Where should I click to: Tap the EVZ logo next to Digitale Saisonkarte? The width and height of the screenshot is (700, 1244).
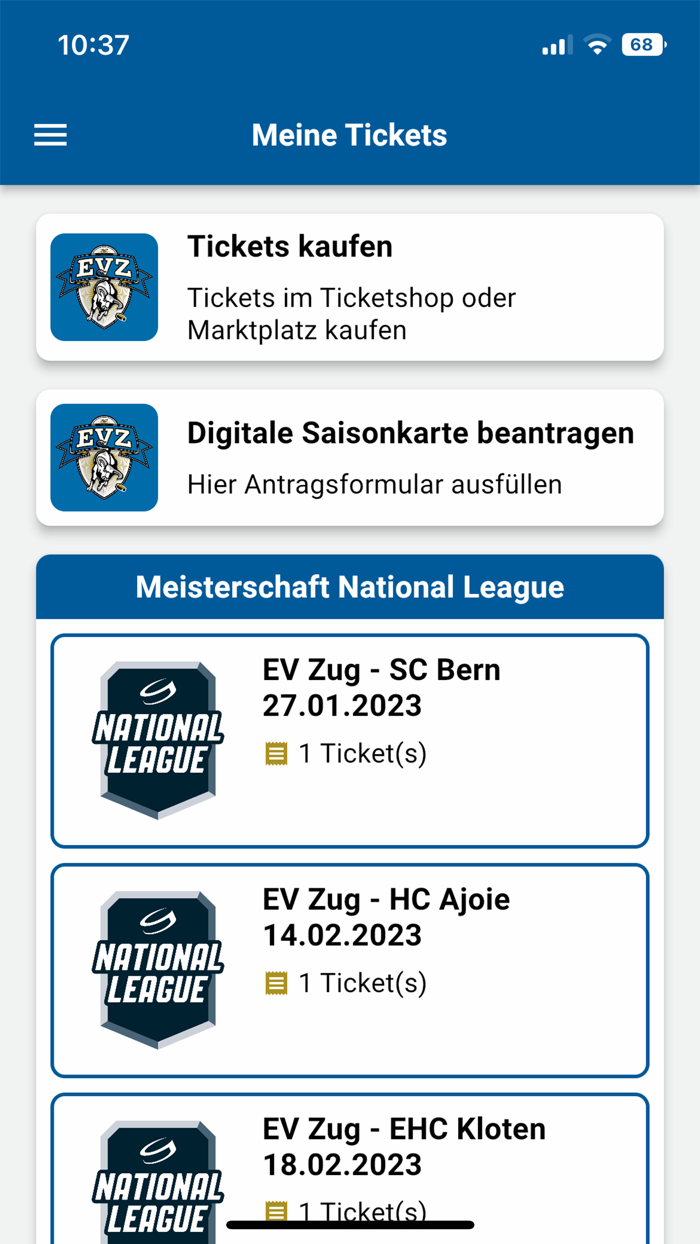pyautogui.click(x=104, y=457)
